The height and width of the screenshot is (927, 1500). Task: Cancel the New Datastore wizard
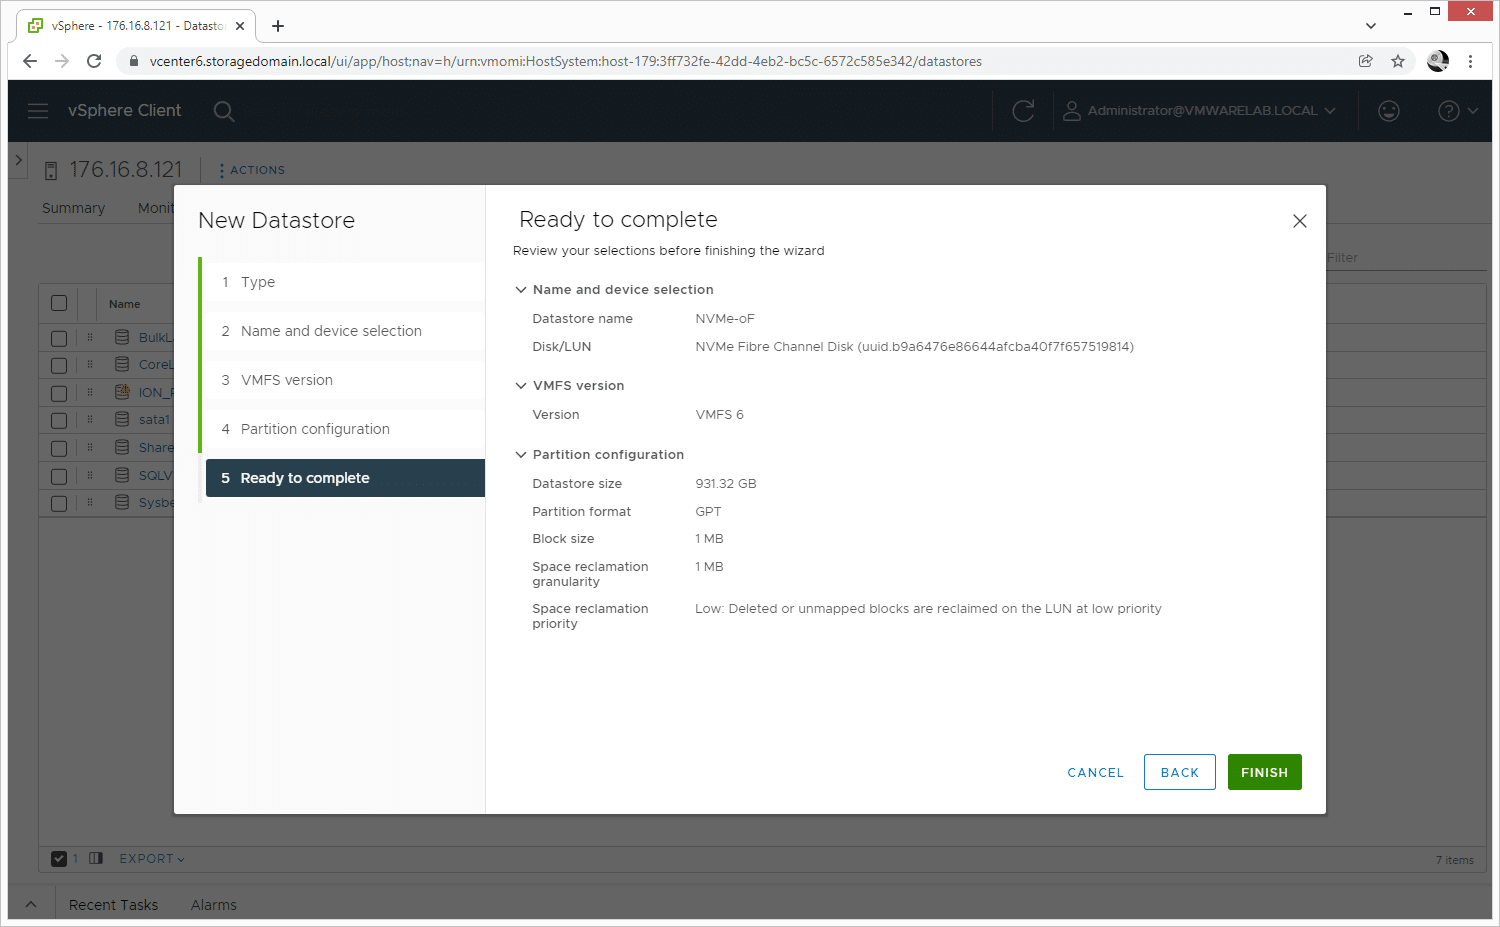pyautogui.click(x=1095, y=772)
